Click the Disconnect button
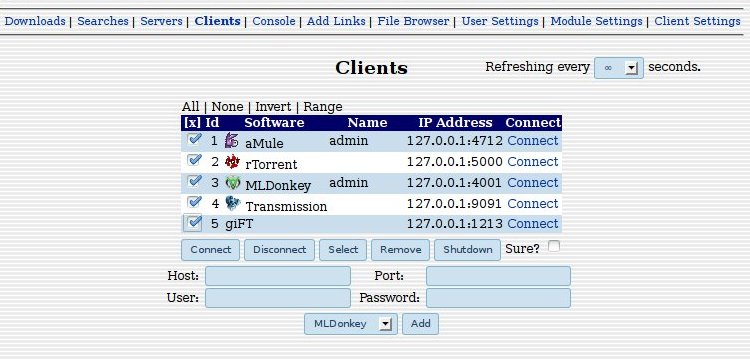The width and height of the screenshot is (750, 360). tap(279, 250)
